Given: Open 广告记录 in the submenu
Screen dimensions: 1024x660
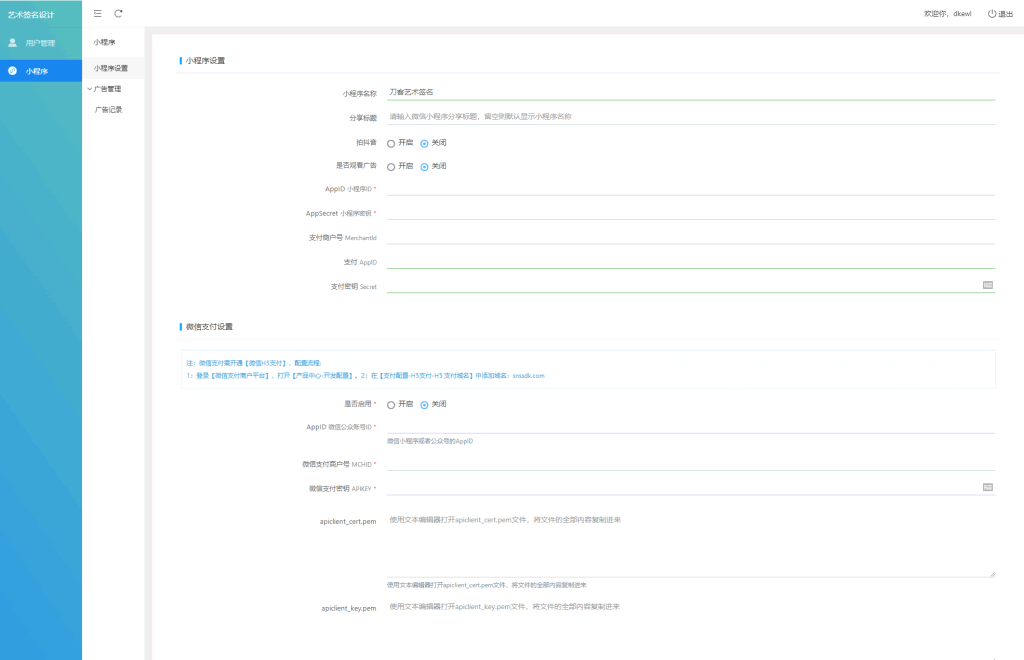Looking at the screenshot, I should pos(108,110).
